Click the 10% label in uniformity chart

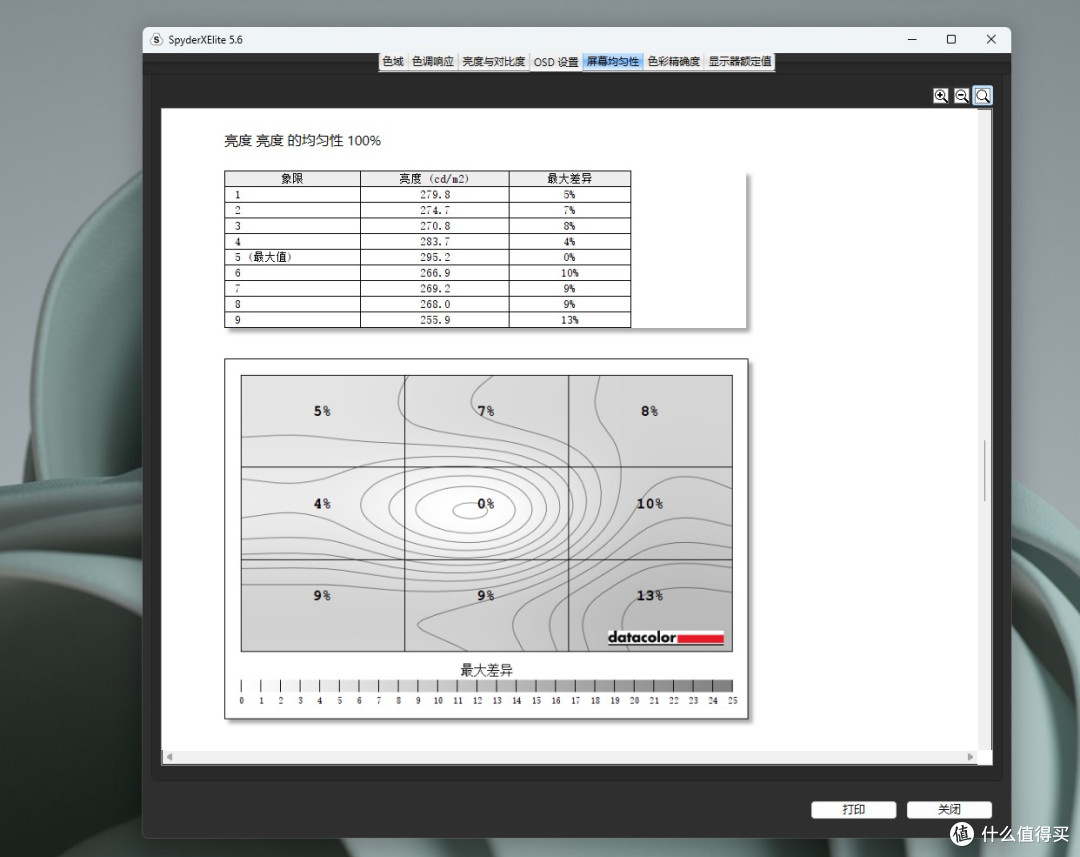[x=650, y=504]
